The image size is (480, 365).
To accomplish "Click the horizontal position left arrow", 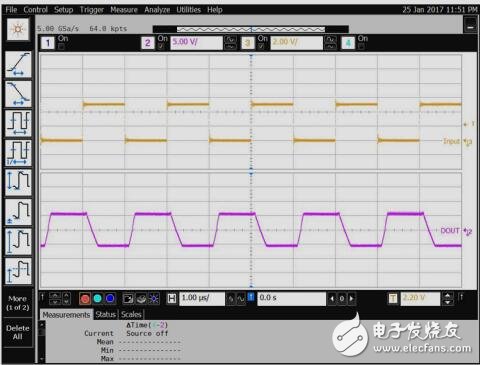I will coord(332,299).
